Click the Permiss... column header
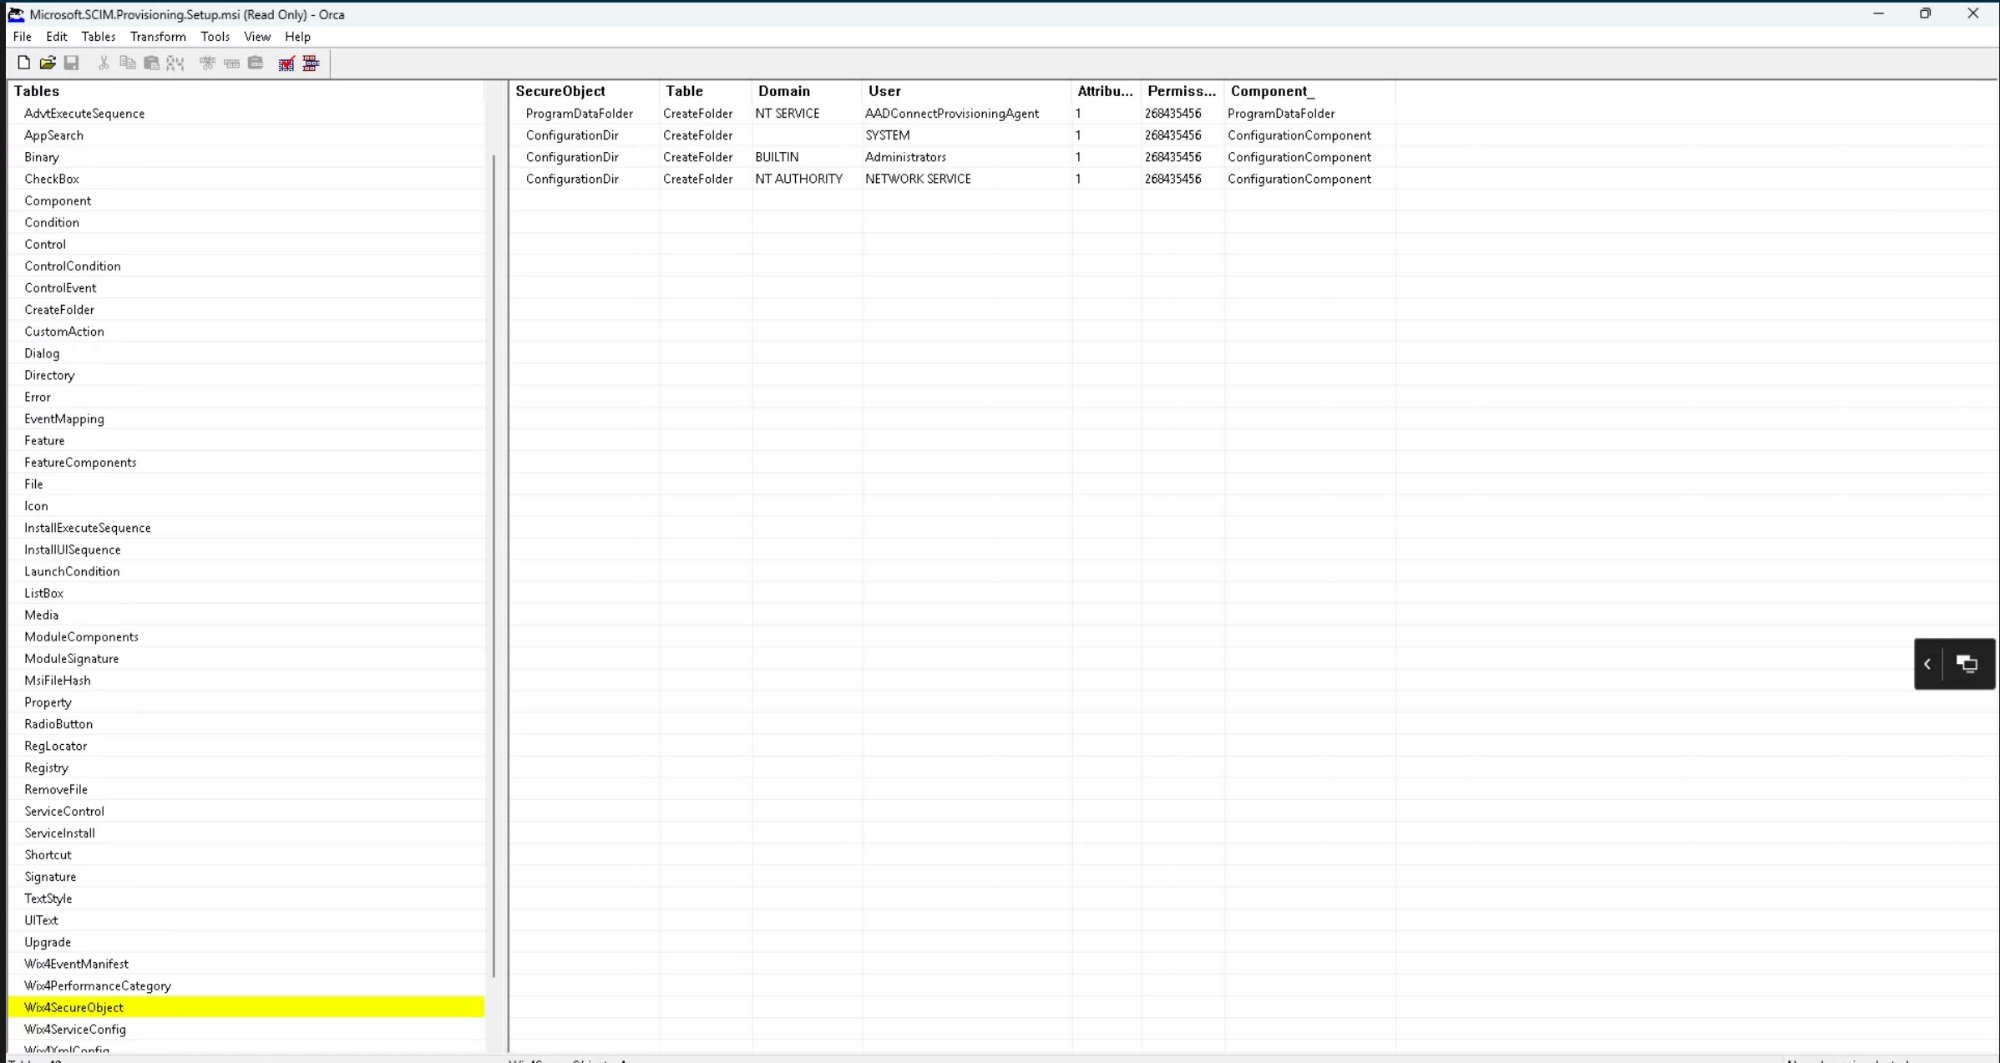This screenshot has width=2000, height=1063. (1183, 91)
